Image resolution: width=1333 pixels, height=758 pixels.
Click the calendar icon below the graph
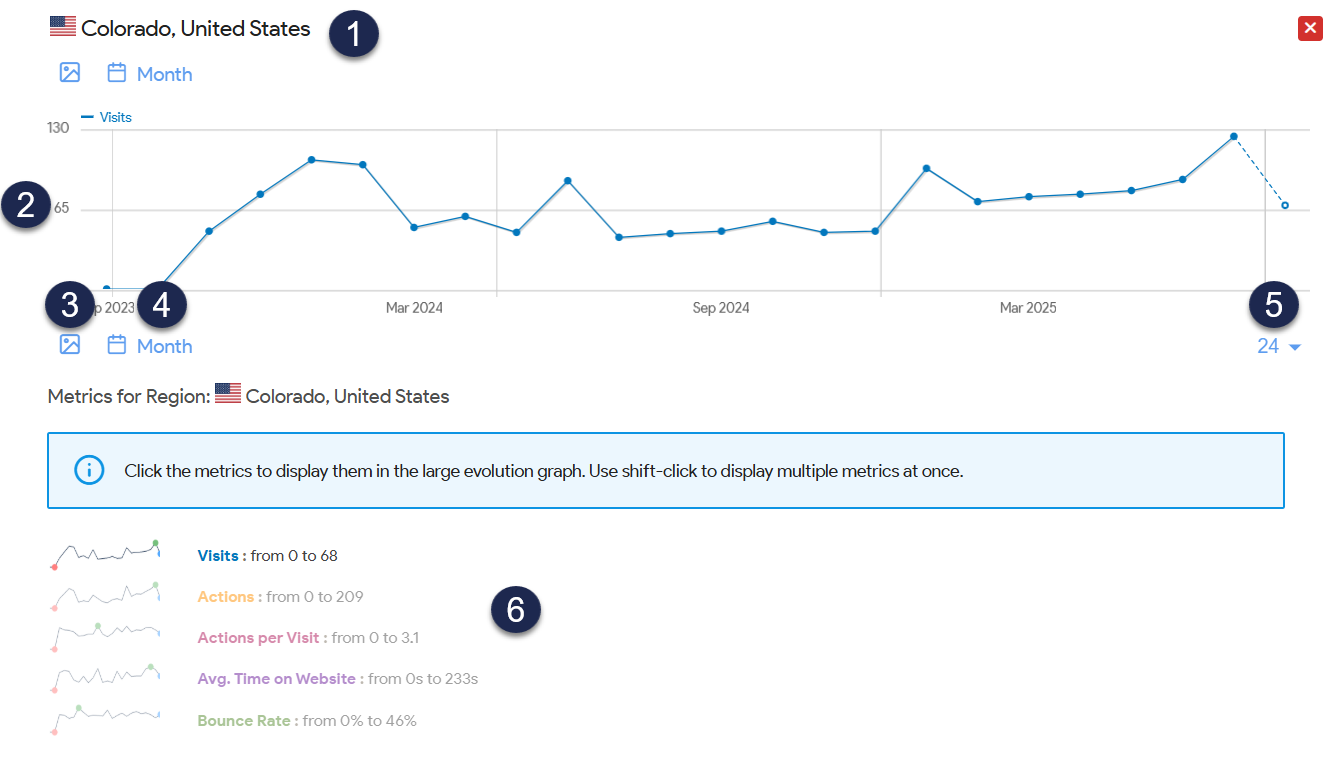(x=117, y=345)
